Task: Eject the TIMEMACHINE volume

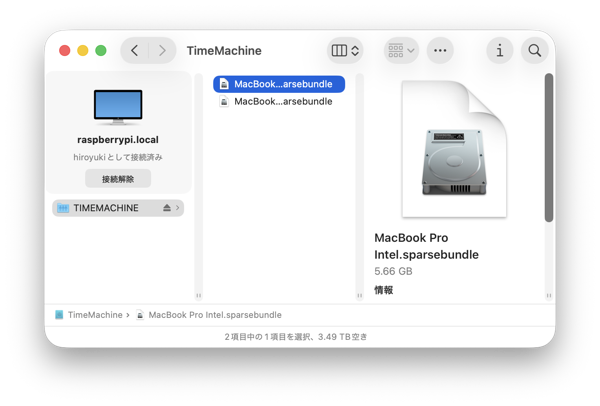Action: (167, 208)
